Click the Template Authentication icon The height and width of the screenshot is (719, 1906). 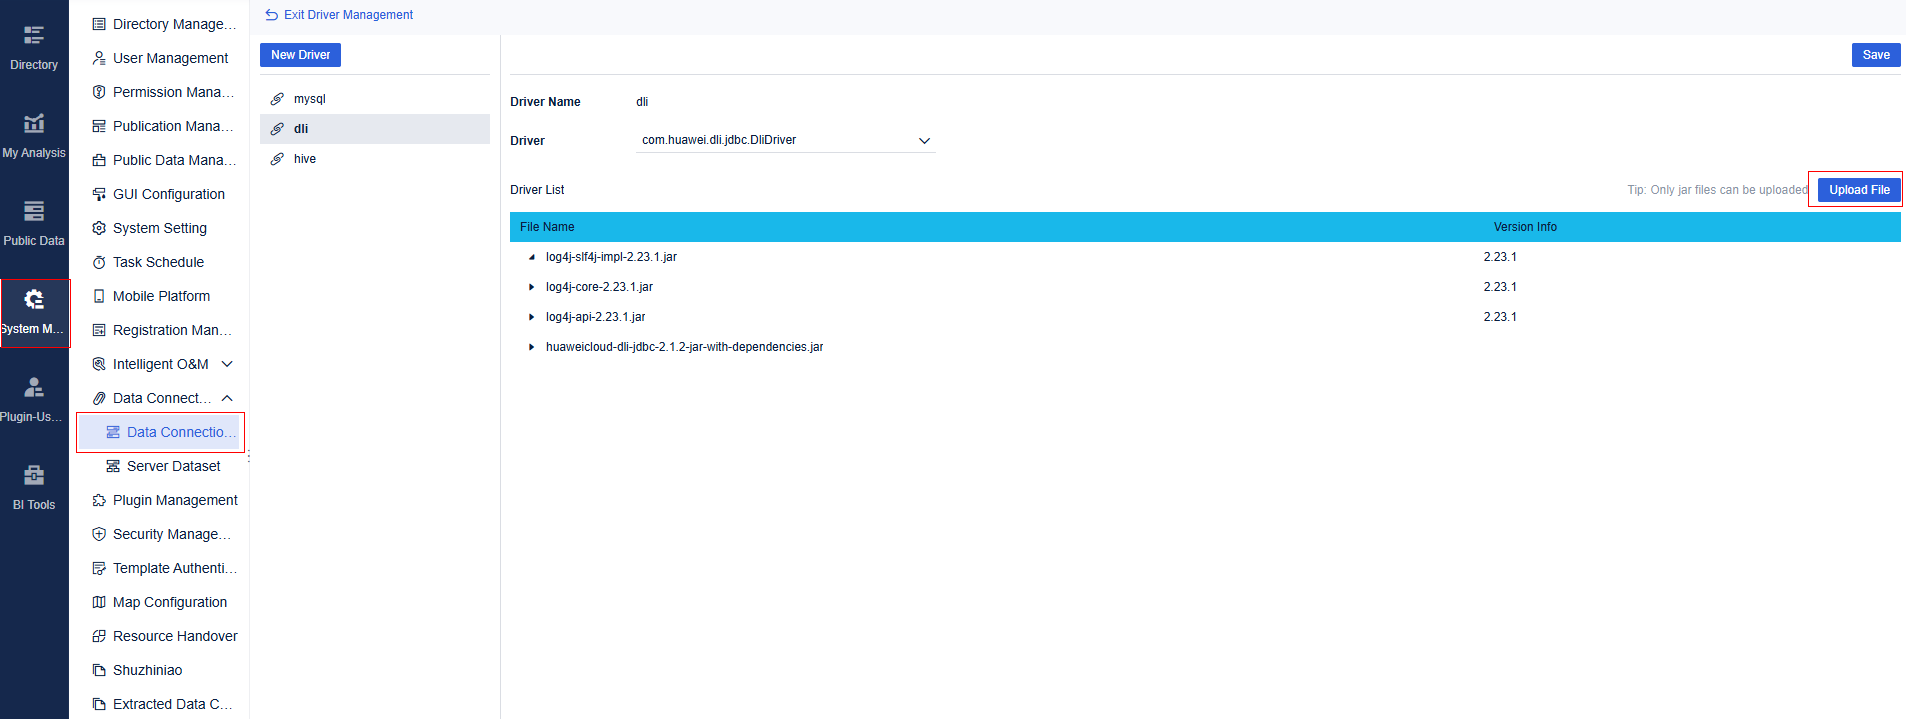pos(99,568)
